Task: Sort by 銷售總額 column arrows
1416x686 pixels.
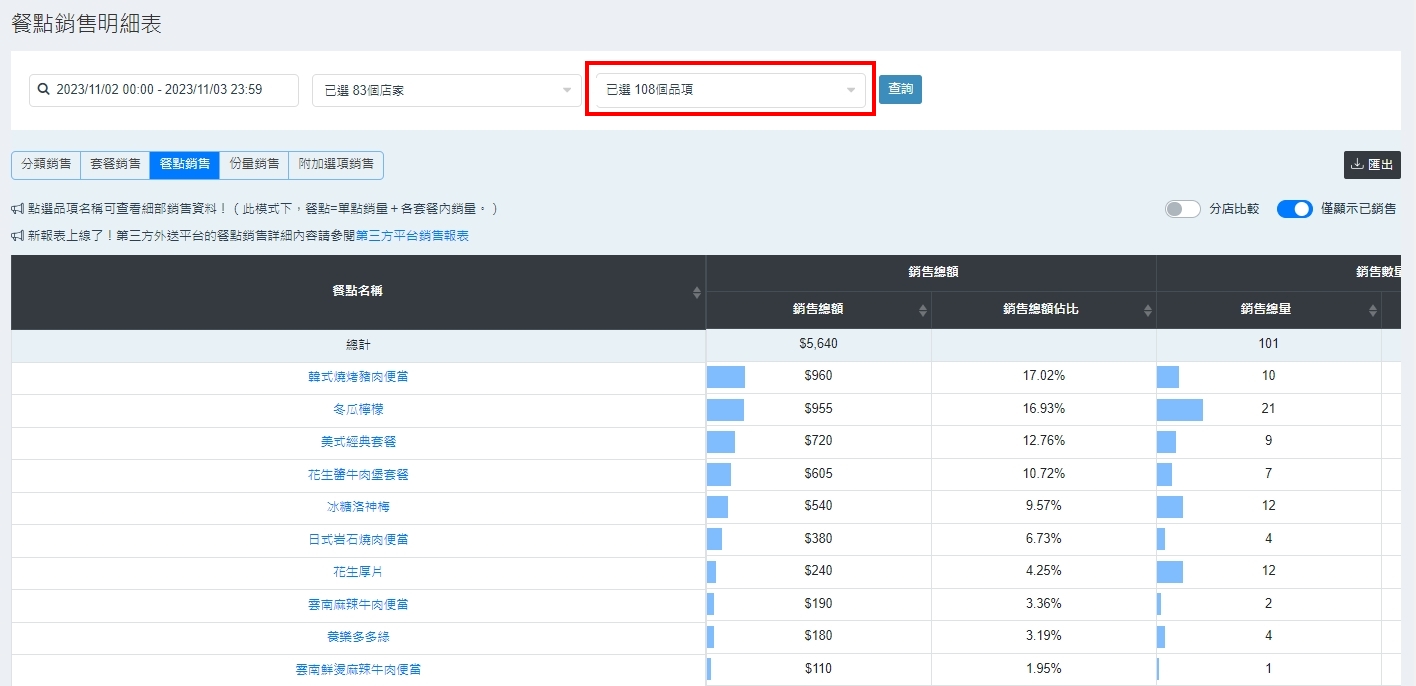Action: (x=922, y=310)
